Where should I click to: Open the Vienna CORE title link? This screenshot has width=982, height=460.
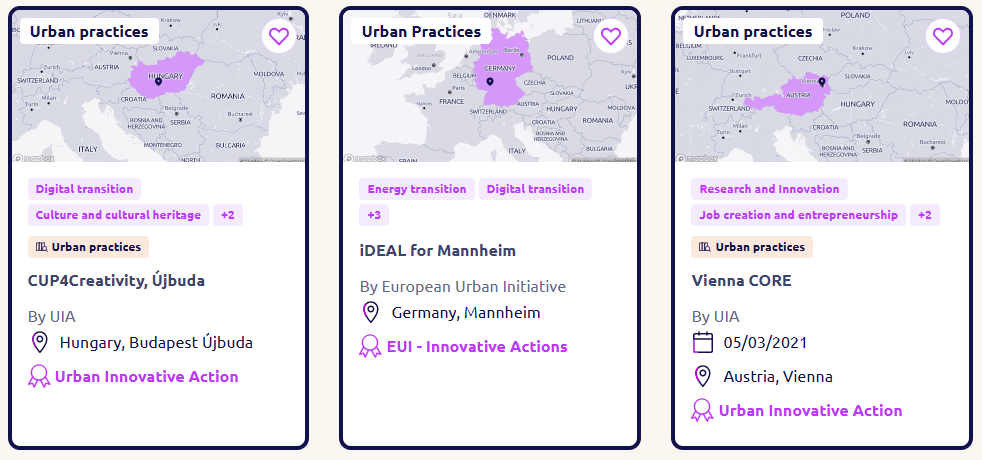[742, 280]
